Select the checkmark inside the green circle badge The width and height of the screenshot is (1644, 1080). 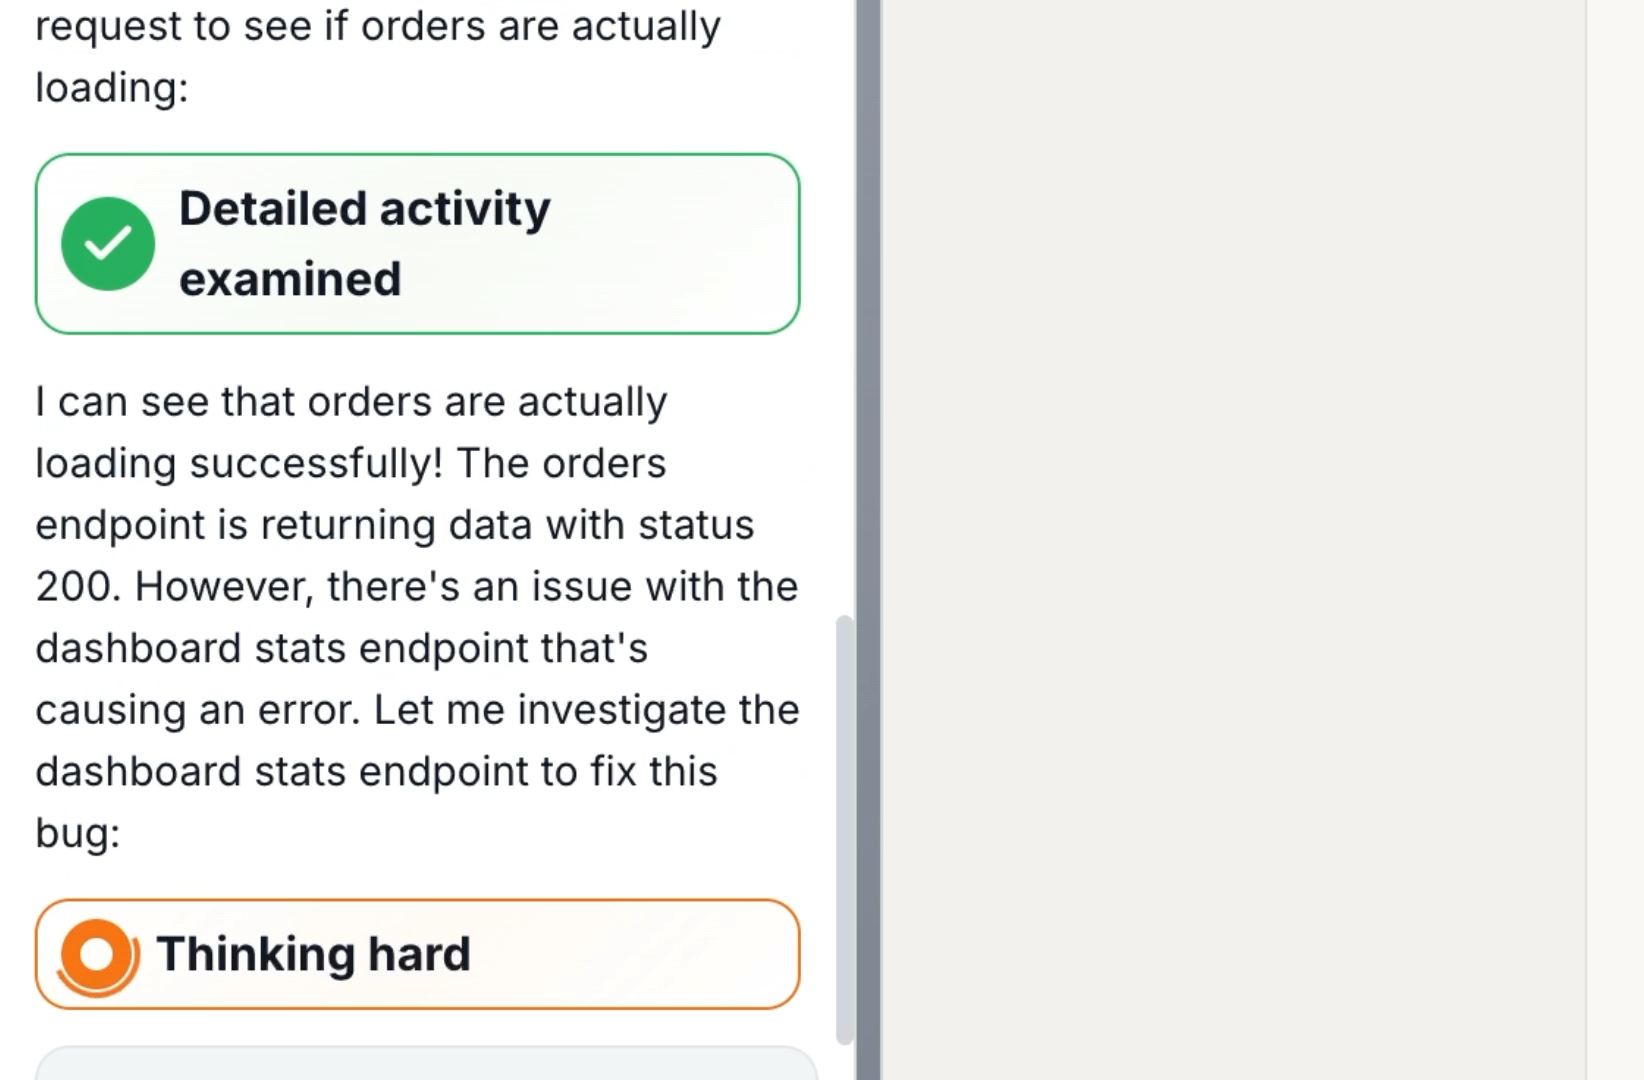pos(108,243)
